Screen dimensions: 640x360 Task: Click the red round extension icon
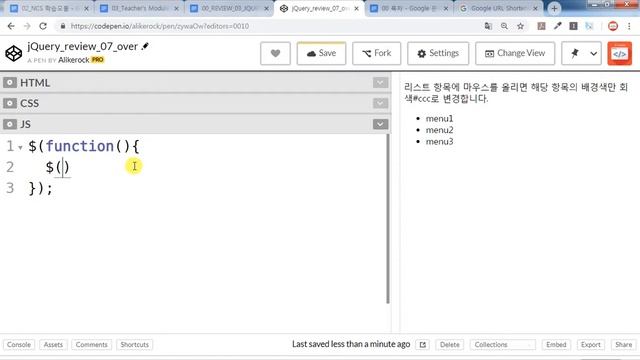pyautogui.click(x=613, y=26)
